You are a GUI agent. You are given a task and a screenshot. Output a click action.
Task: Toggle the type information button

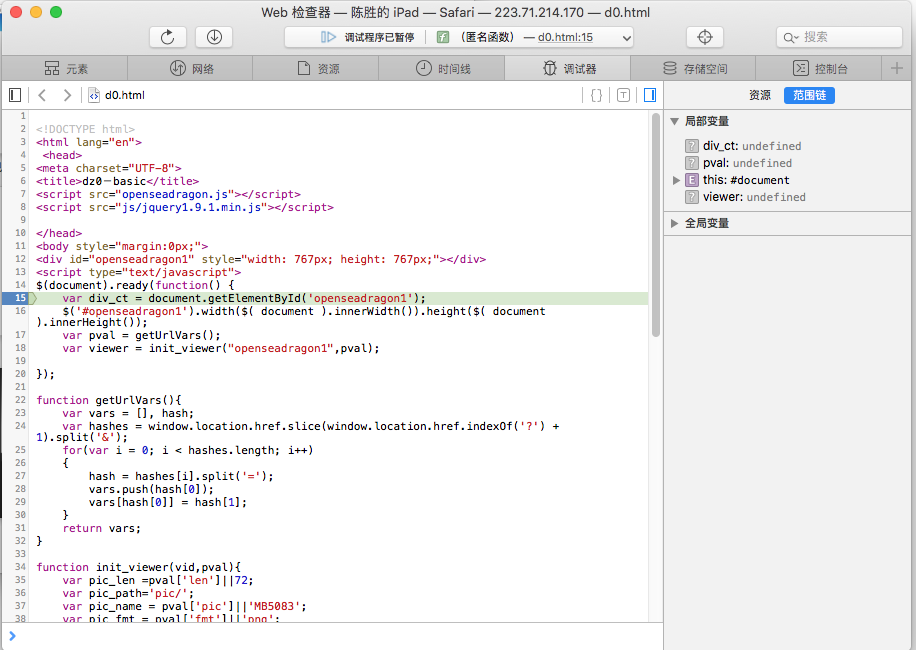[623, 95]
